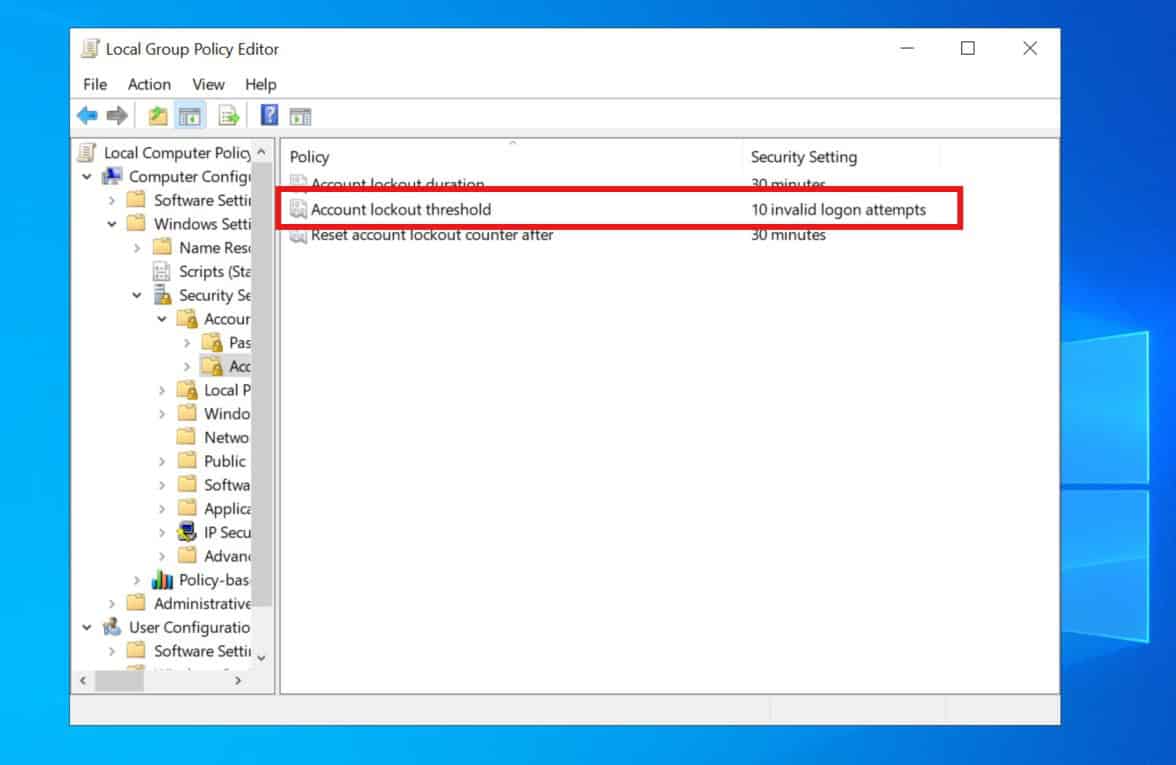Collapse the User Configuration node

coord(87,628)
